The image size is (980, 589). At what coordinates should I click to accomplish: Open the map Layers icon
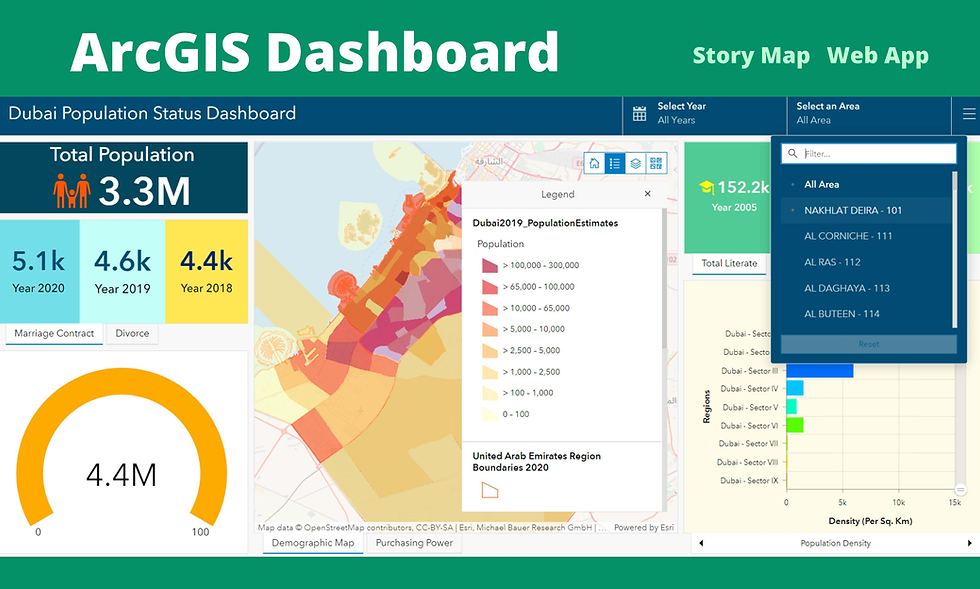pyautogui.click(x=636, y=163)
